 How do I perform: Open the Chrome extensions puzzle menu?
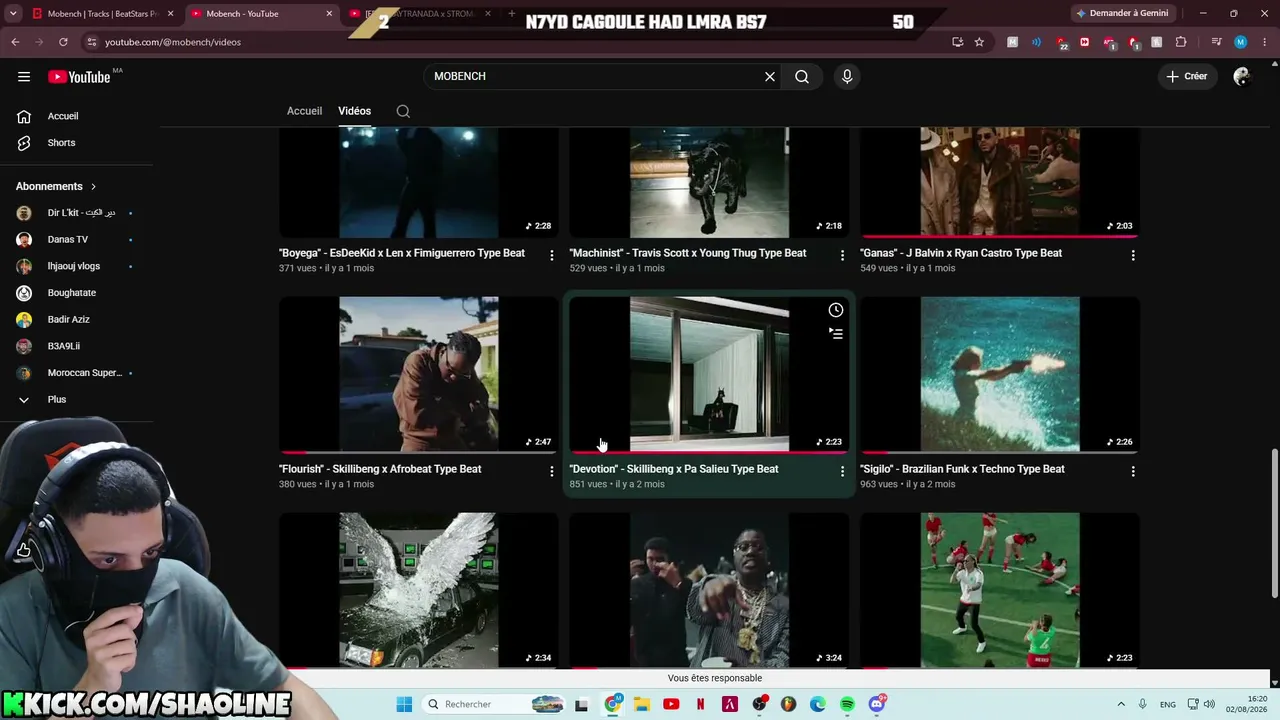pyautogui.click(x=1181, y=42)
